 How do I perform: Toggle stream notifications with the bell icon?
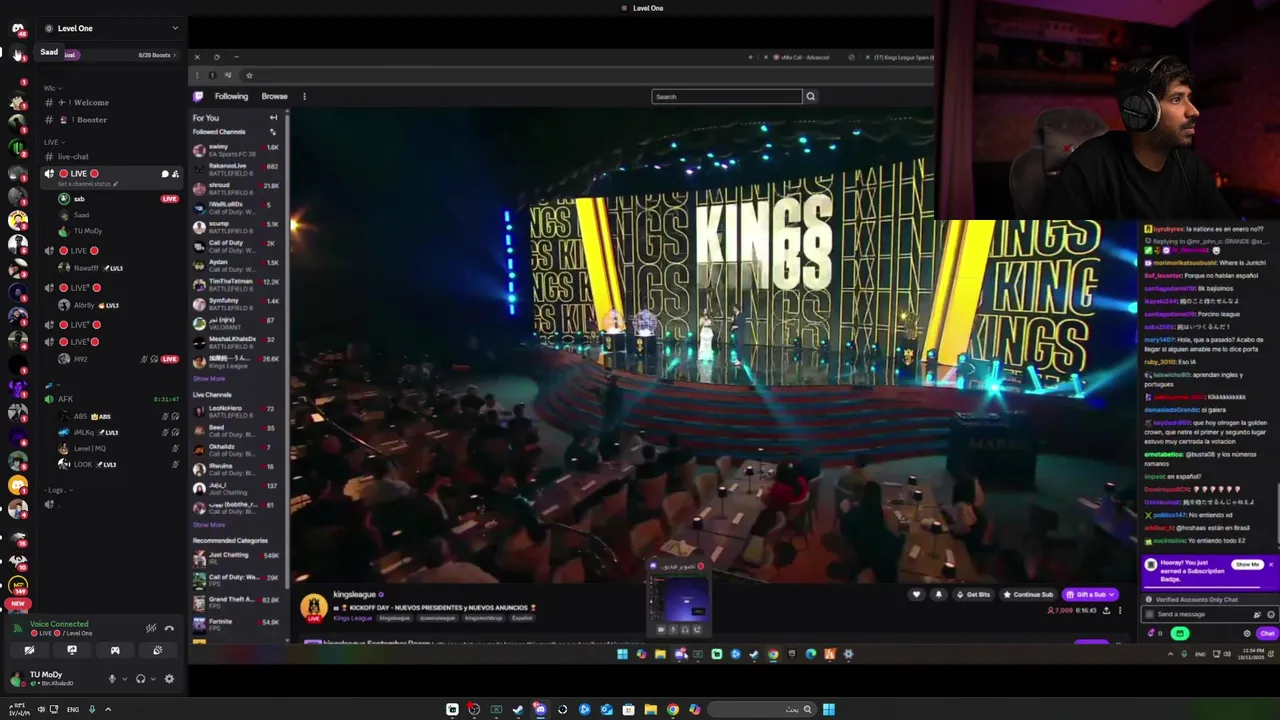click(x=938, y=595)
